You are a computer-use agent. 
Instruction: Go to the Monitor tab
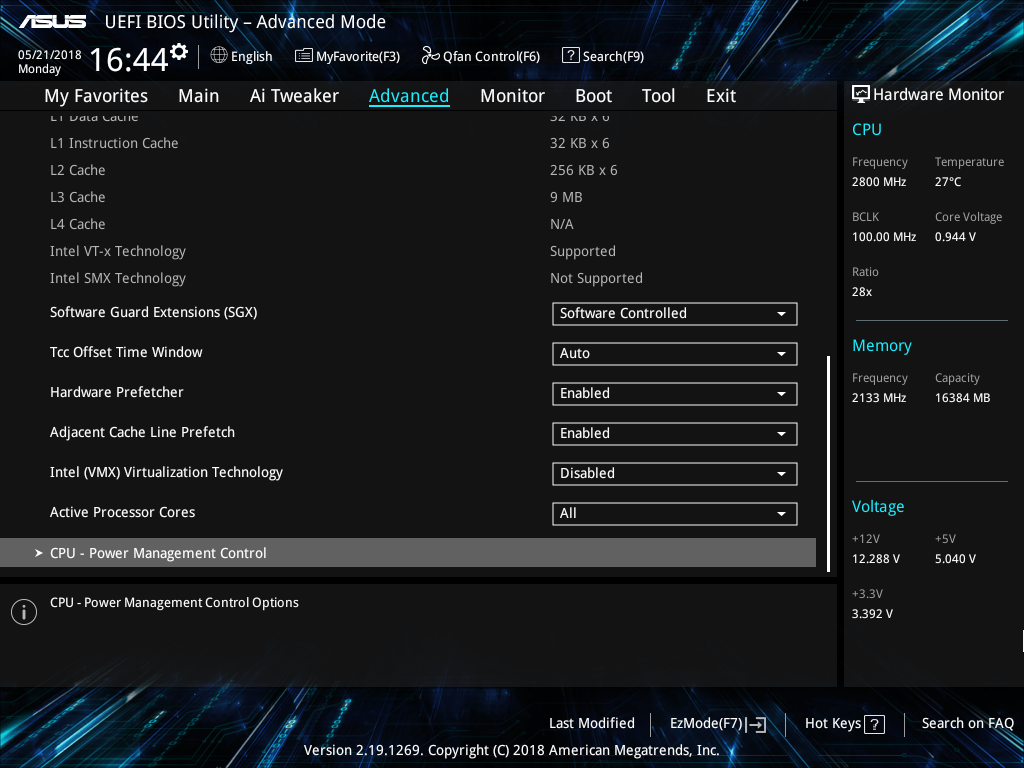click(x=512, y=96)
